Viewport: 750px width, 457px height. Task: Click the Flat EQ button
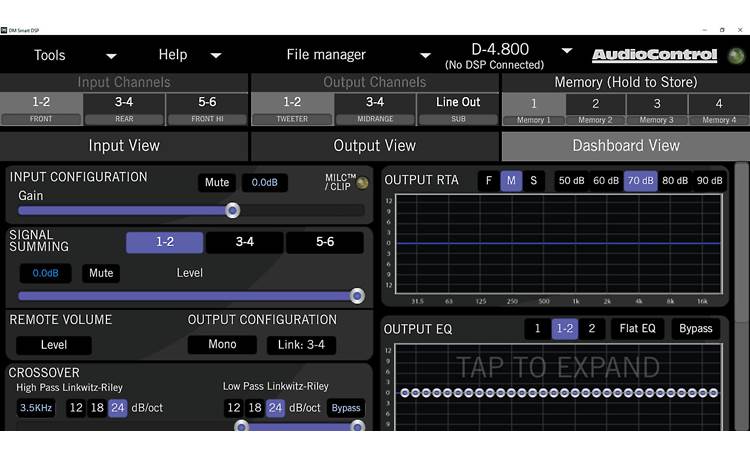tap(637, 329)
